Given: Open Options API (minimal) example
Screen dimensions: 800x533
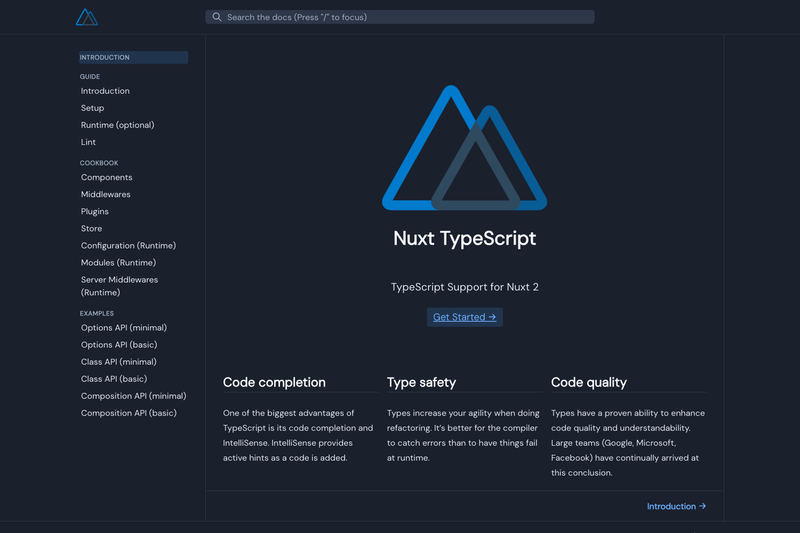Looking at the screenshot, I should (123, 327).
